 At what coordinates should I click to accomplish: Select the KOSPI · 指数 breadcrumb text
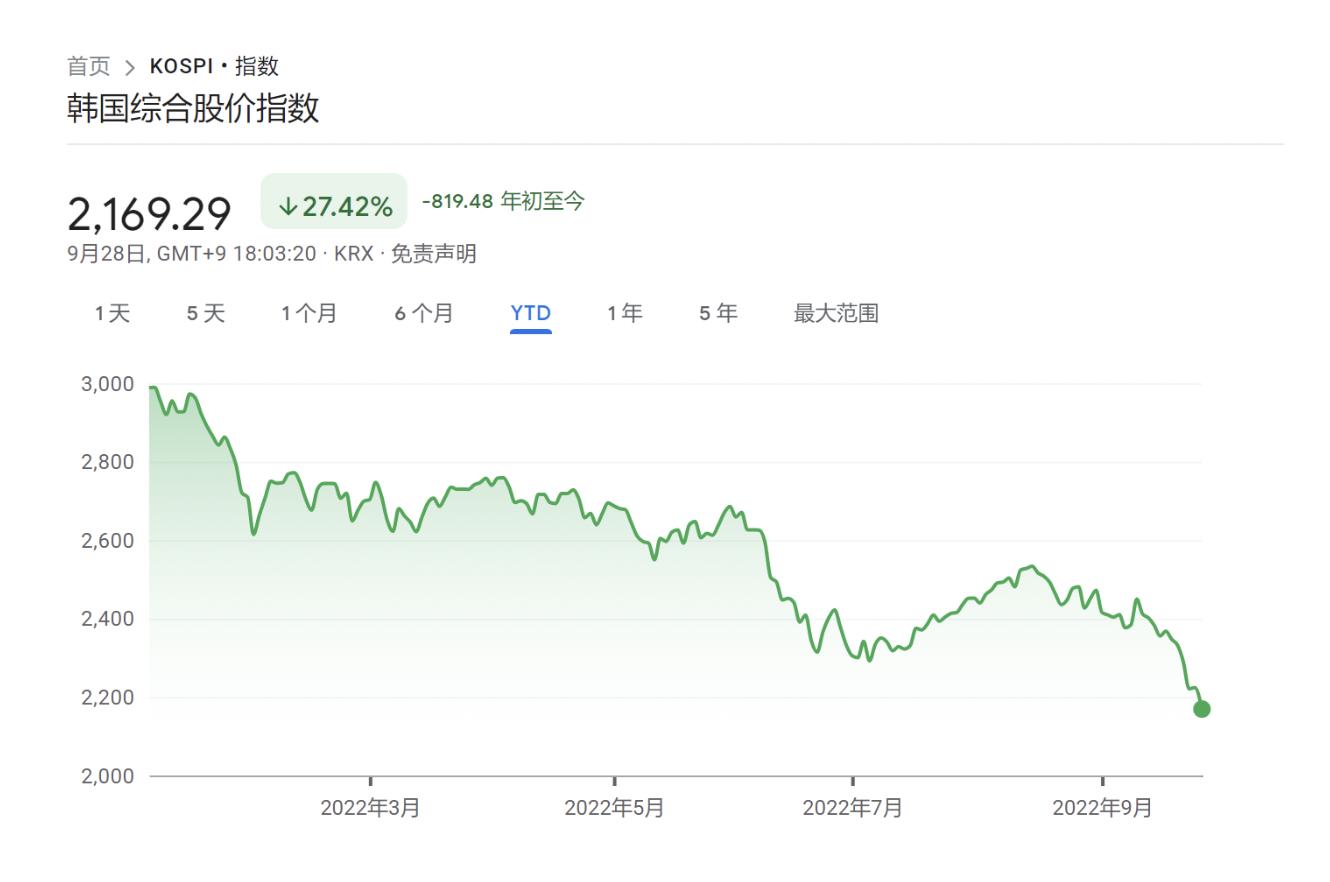click(214, 67)
